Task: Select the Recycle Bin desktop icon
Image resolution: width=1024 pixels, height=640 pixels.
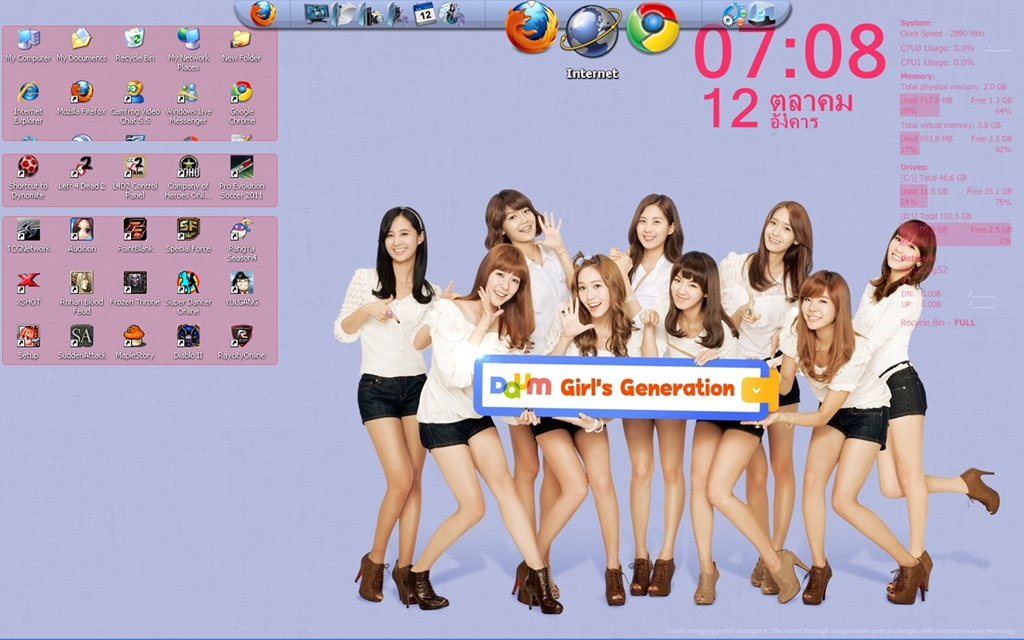Action: 135,44
